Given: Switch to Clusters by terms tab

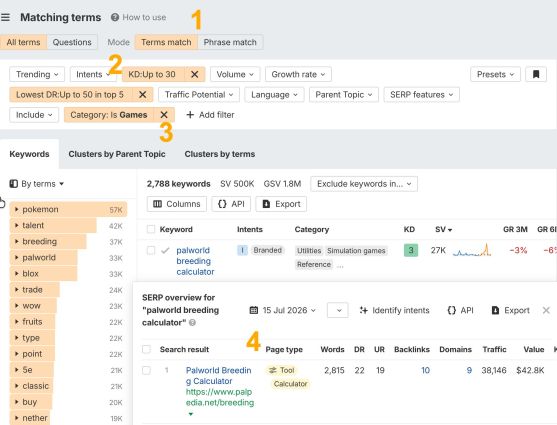Looking at the screenshot, I should click(x=220, y=154).
